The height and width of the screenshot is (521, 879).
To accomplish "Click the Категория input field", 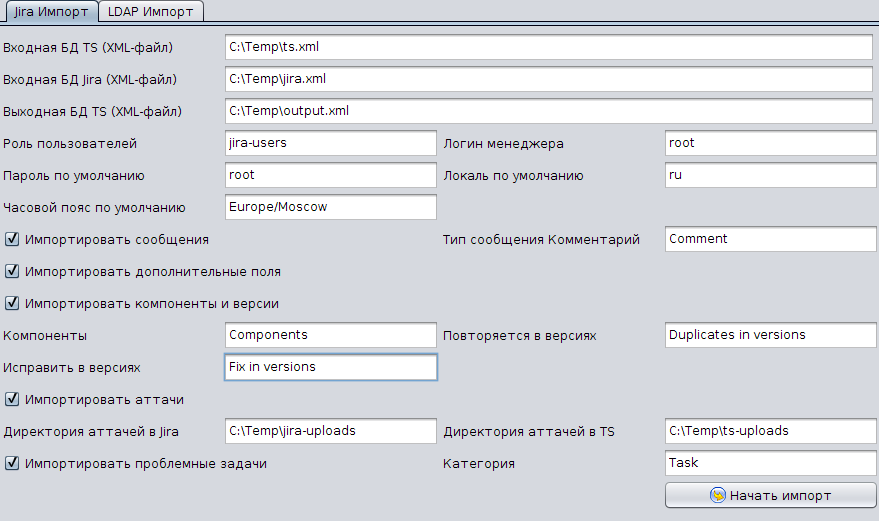I will tap(770, 463).
